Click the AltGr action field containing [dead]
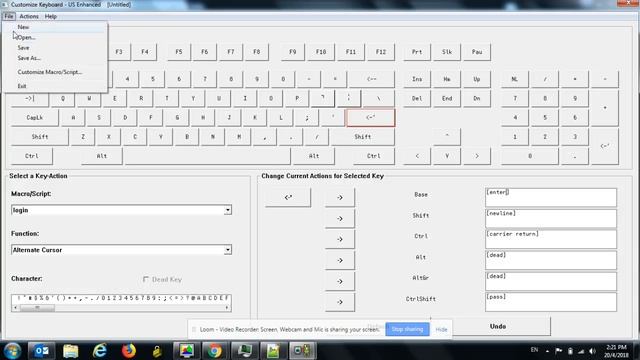This screenshot has width=640, height=360. click(551, 281)
